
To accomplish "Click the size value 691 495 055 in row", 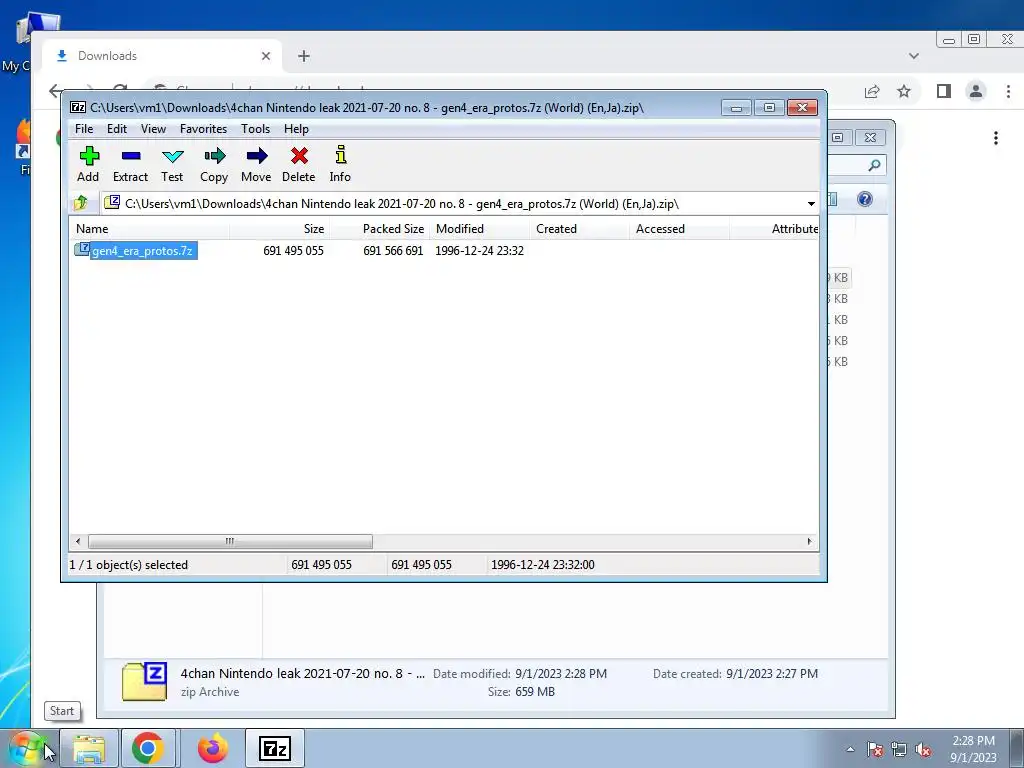I will (x=293, y=251).
